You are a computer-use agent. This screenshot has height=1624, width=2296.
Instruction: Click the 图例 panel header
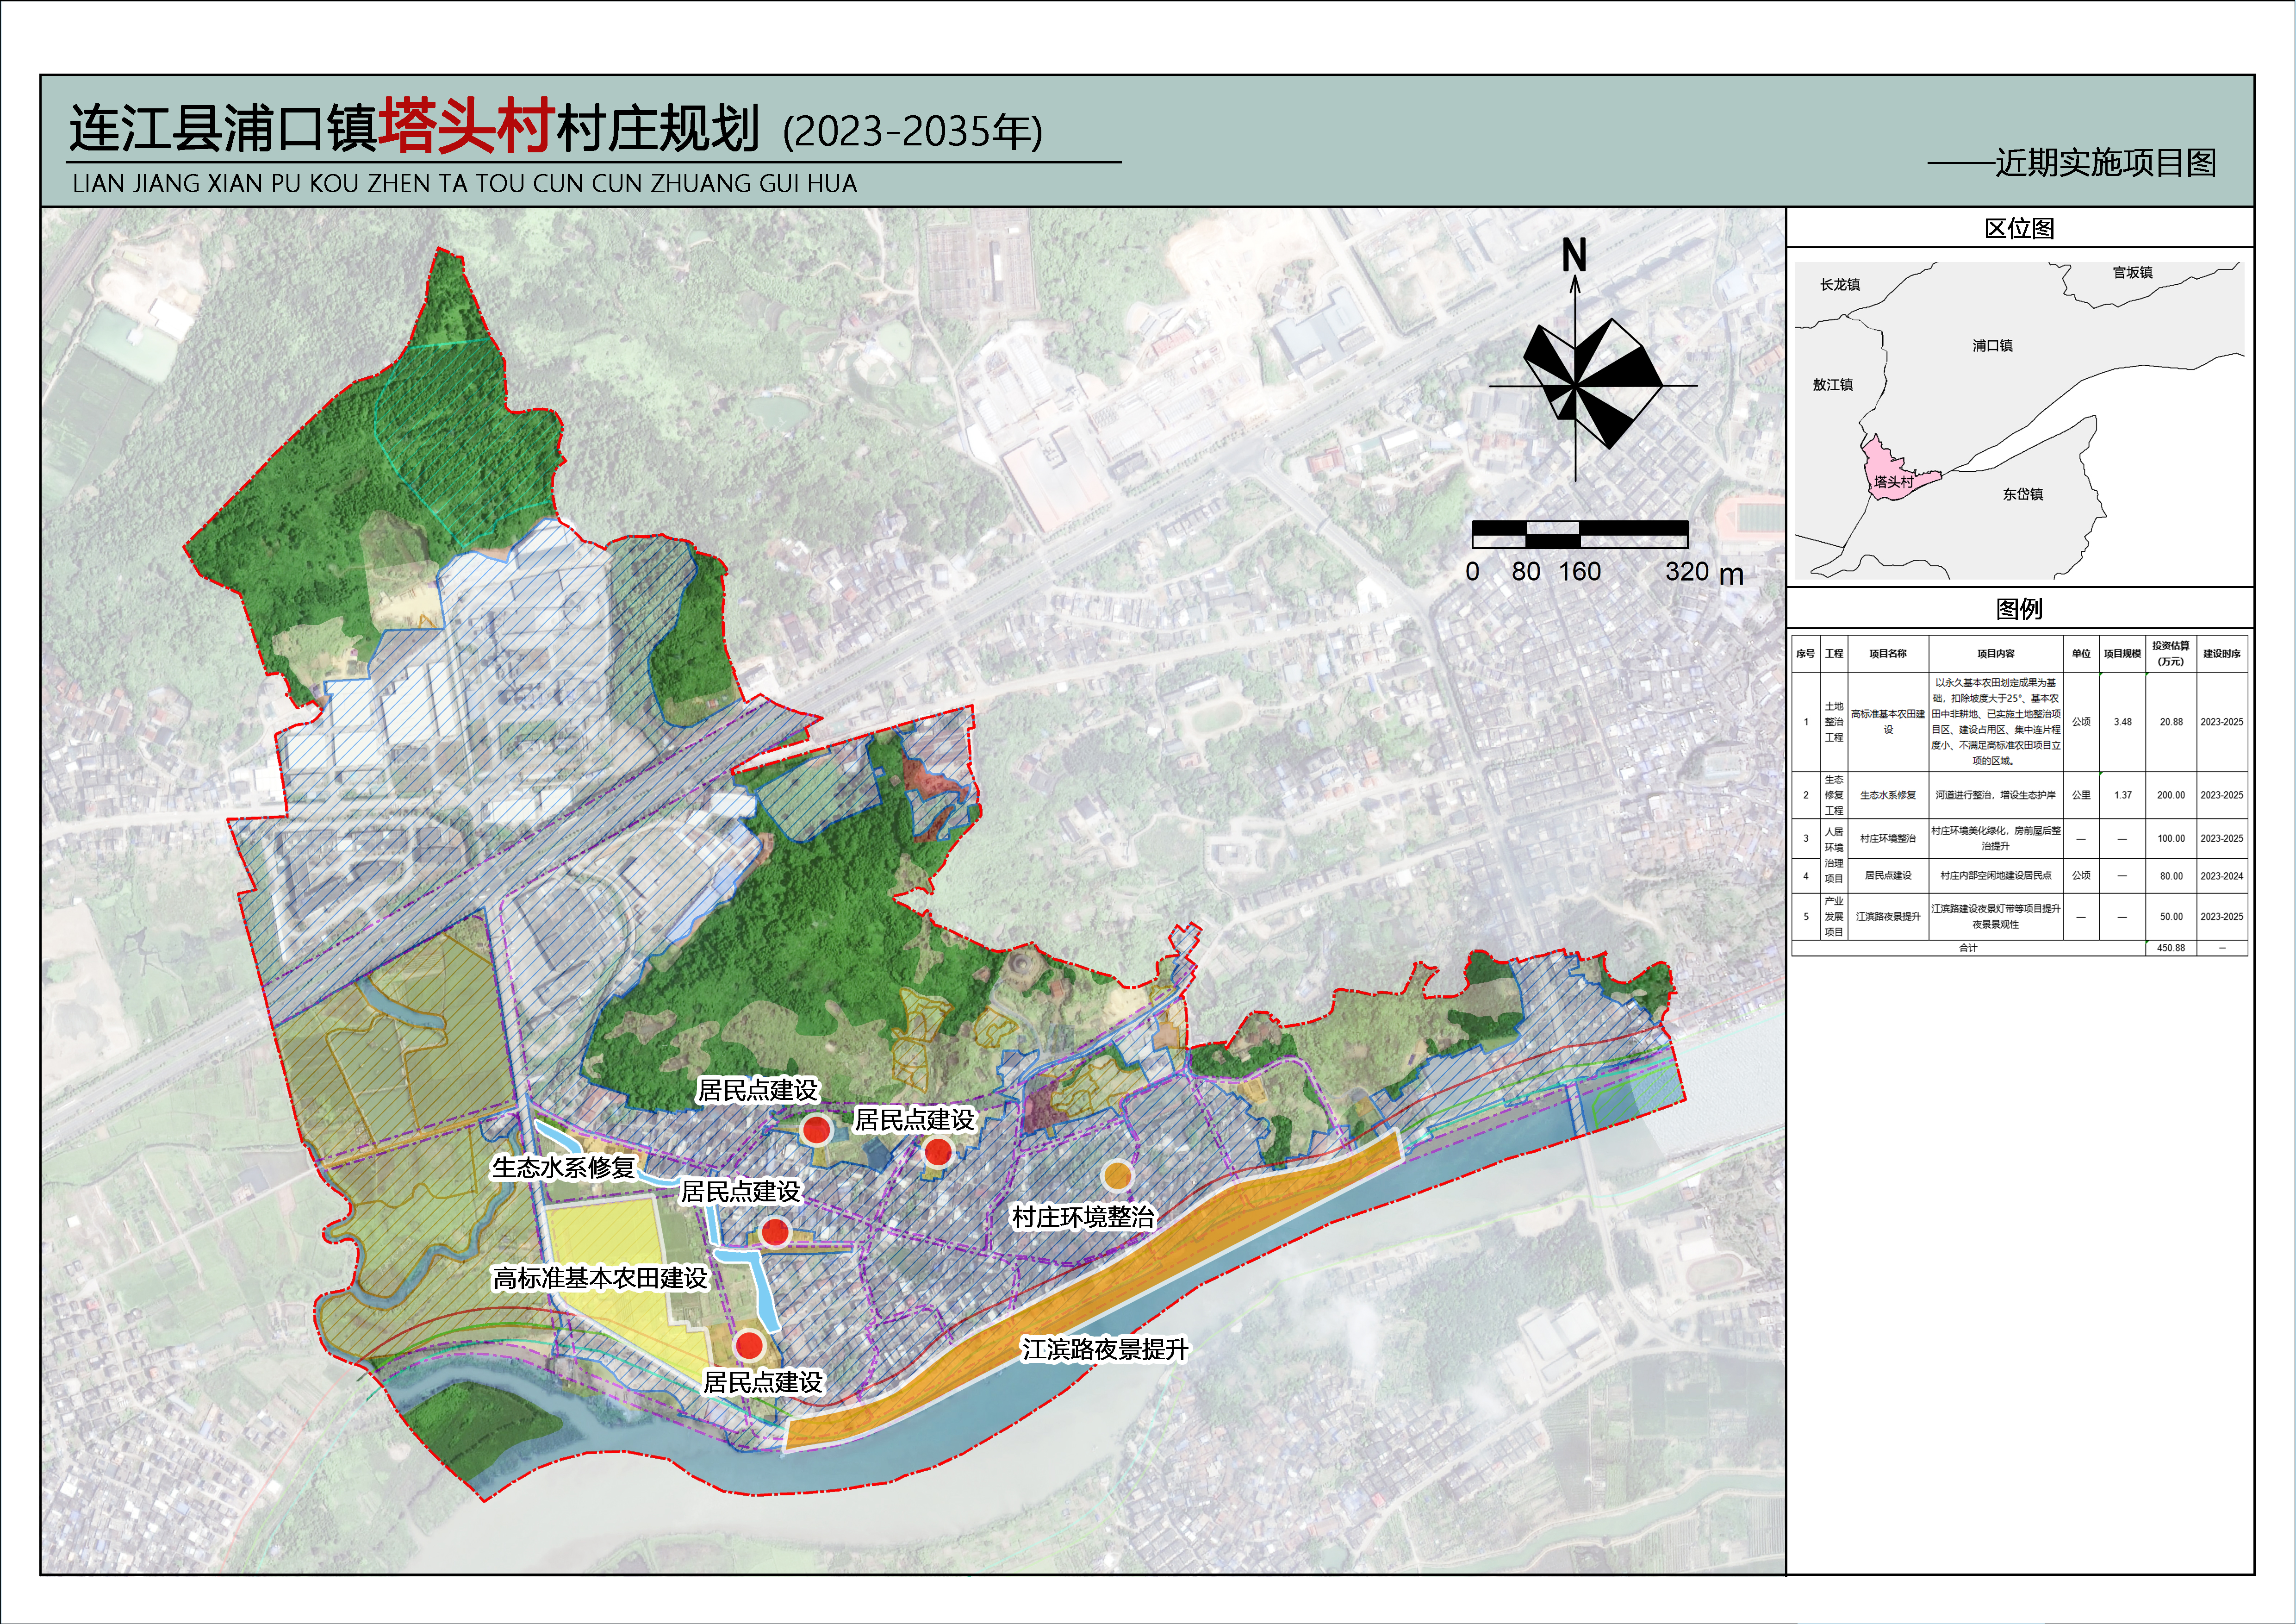[2019, 609]
